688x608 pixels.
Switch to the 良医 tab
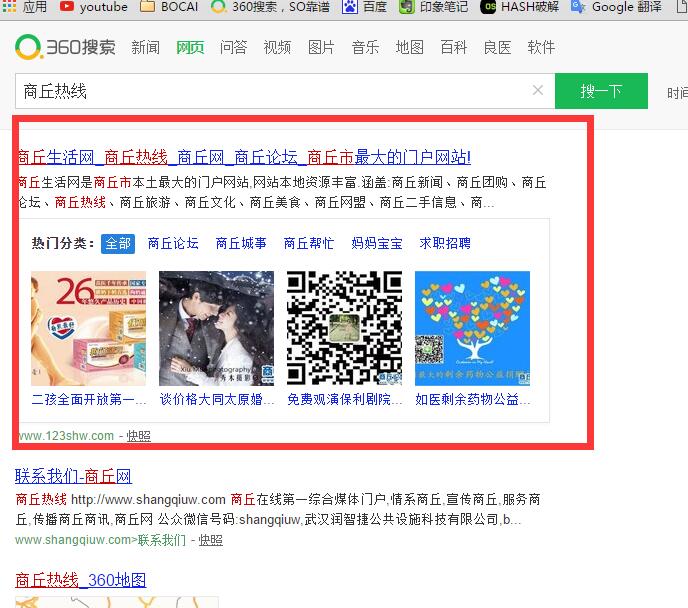point(497,47)
